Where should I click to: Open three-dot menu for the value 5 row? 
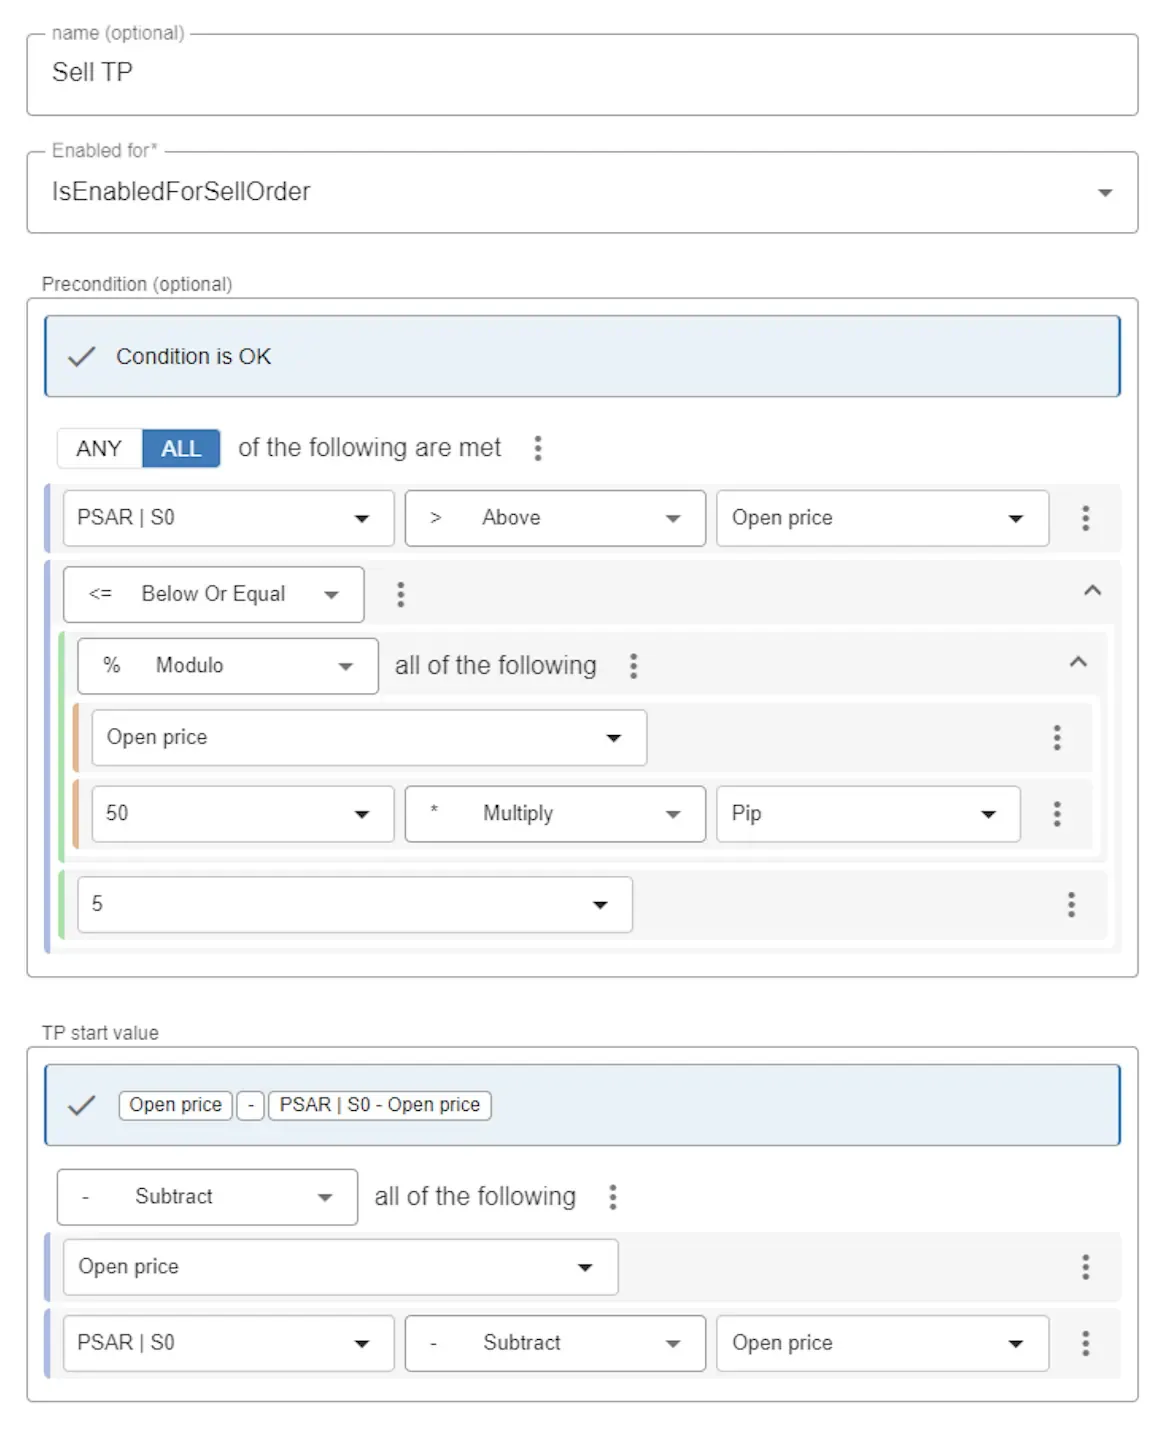point(1071,905)
